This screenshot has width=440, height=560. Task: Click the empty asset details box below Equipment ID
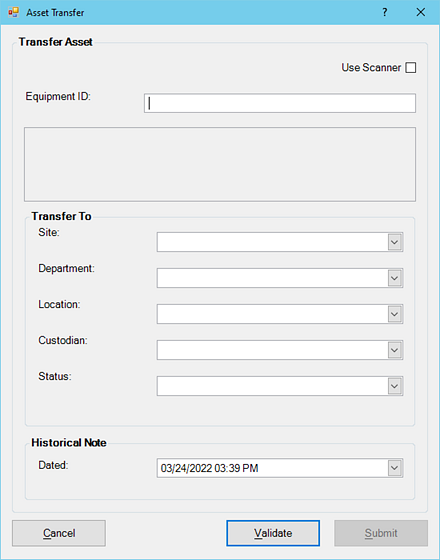(220, 164)
